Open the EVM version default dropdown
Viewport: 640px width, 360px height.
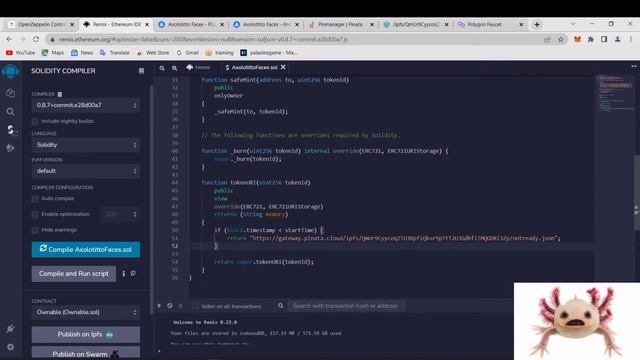click(x=86, y=171)
